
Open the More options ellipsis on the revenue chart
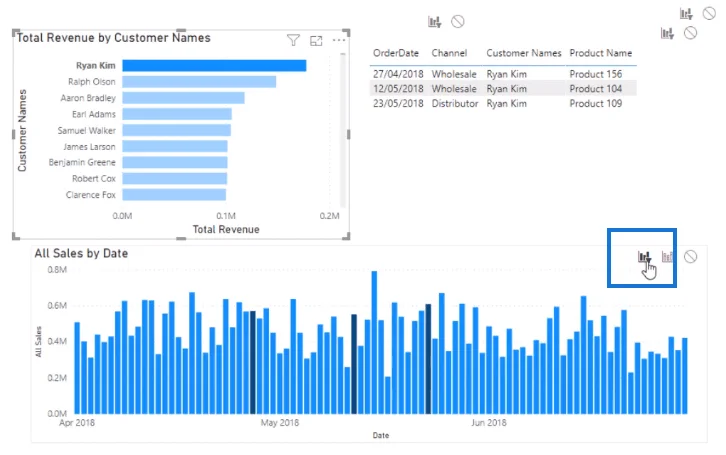click(x=339, y=40)
